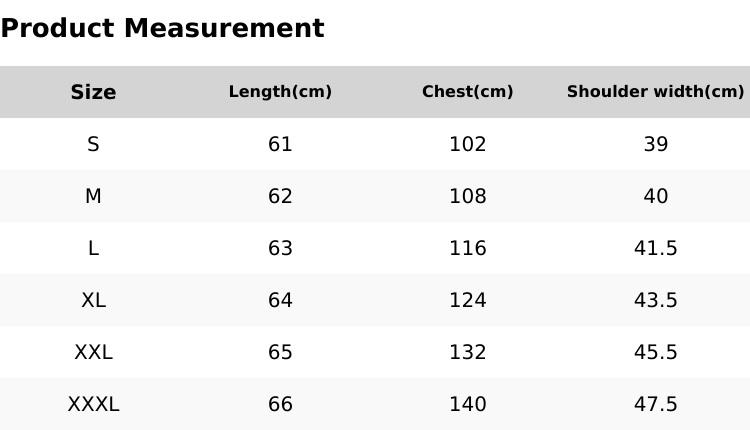Select the Shoulder width(cm) column header

pos(655,92)
